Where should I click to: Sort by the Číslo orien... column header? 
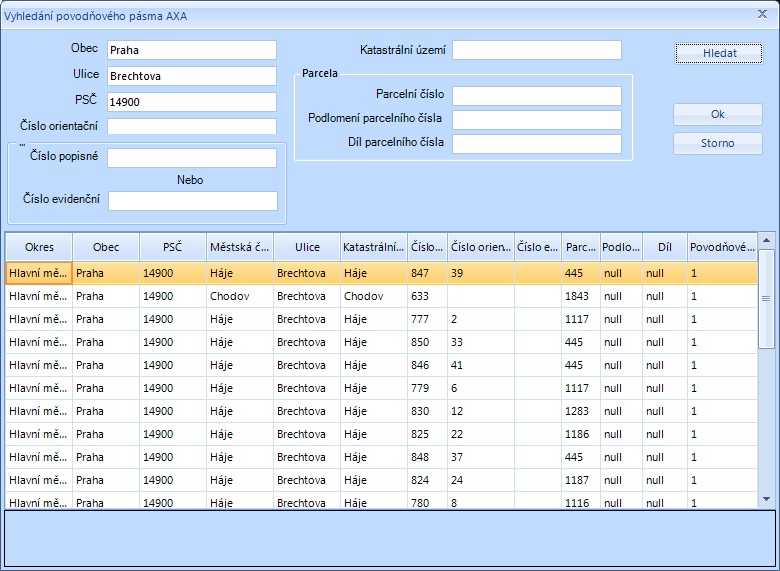481,247
